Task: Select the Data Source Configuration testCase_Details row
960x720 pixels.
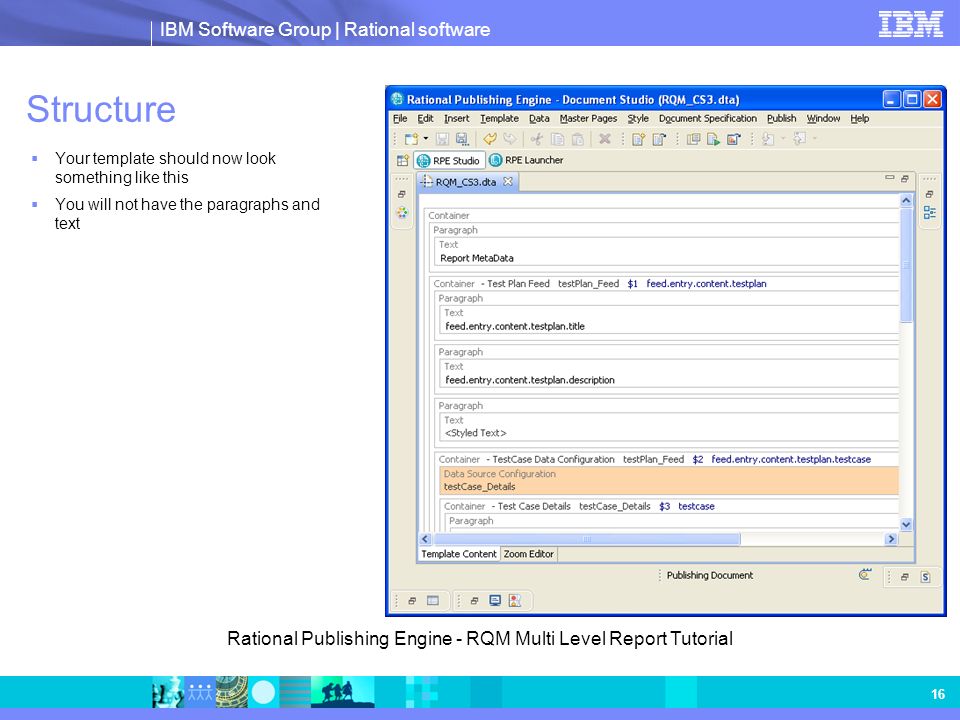Action: click(x=669, y=481)
